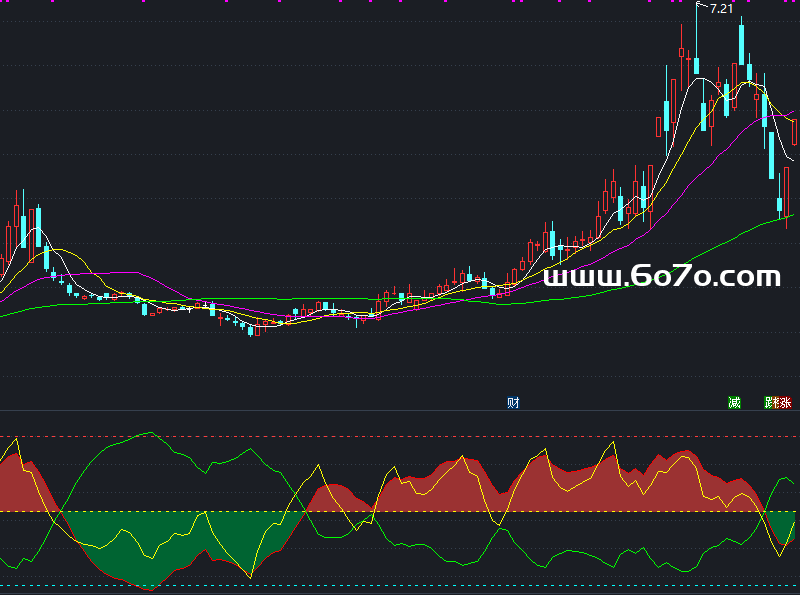This screenshot has width=800, height=595.
Task: Click the rightmost red candlestick touching green average
Action: point(787,195)
